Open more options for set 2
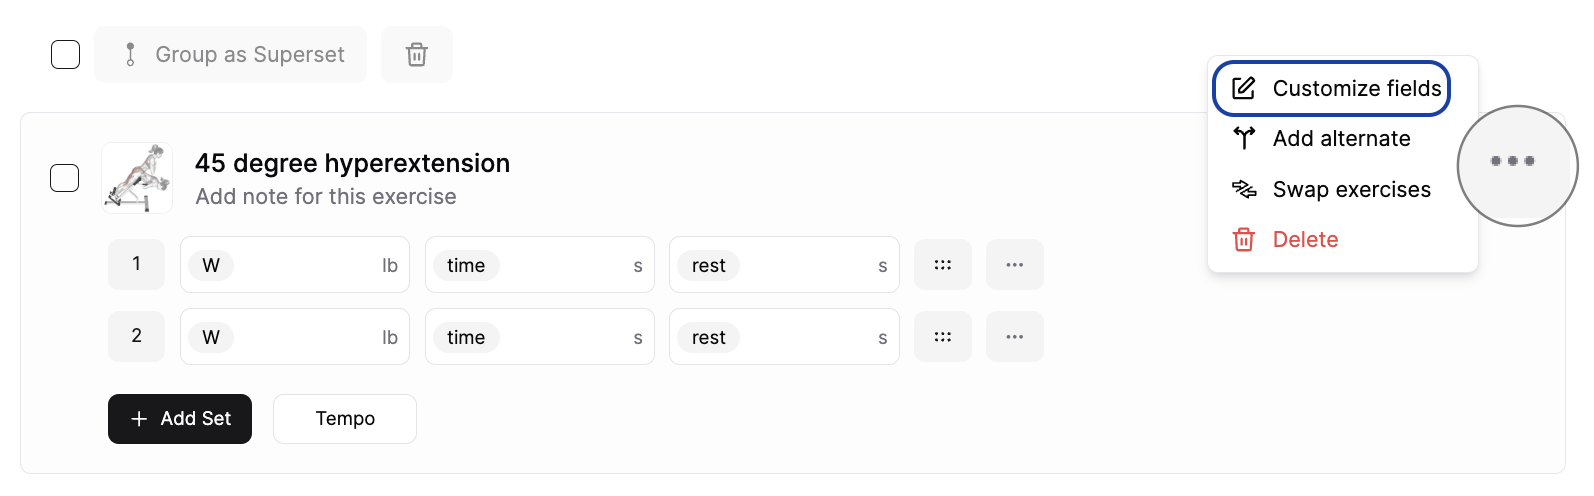 (1015, 337)
